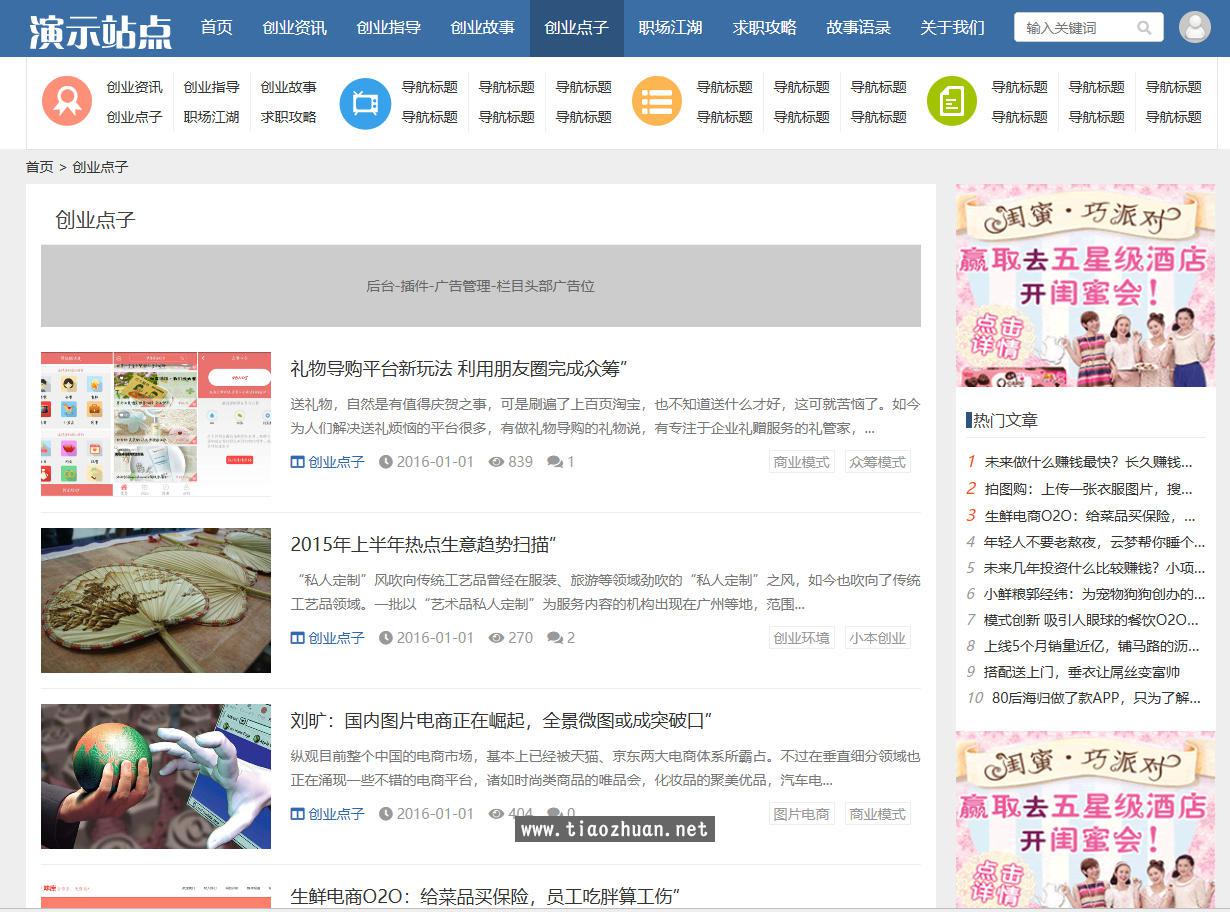The image size is (1230, 912).
Task: Open hot article 搭配送上门
Action: click(x=1082, y=672)
